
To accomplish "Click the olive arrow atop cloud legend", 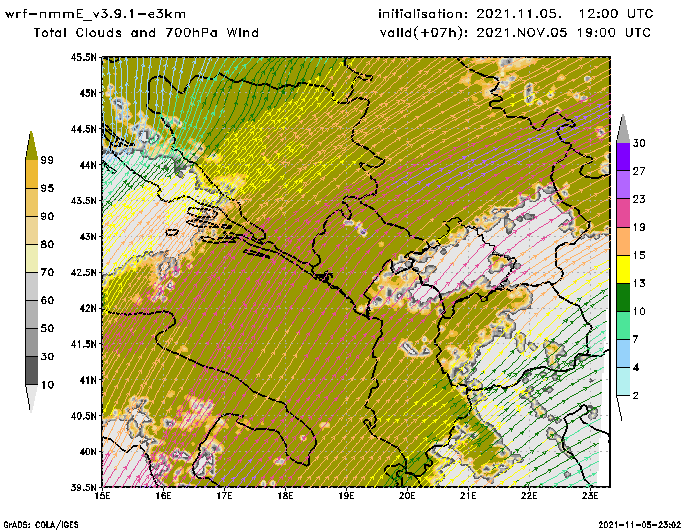I will coord(31,145).
